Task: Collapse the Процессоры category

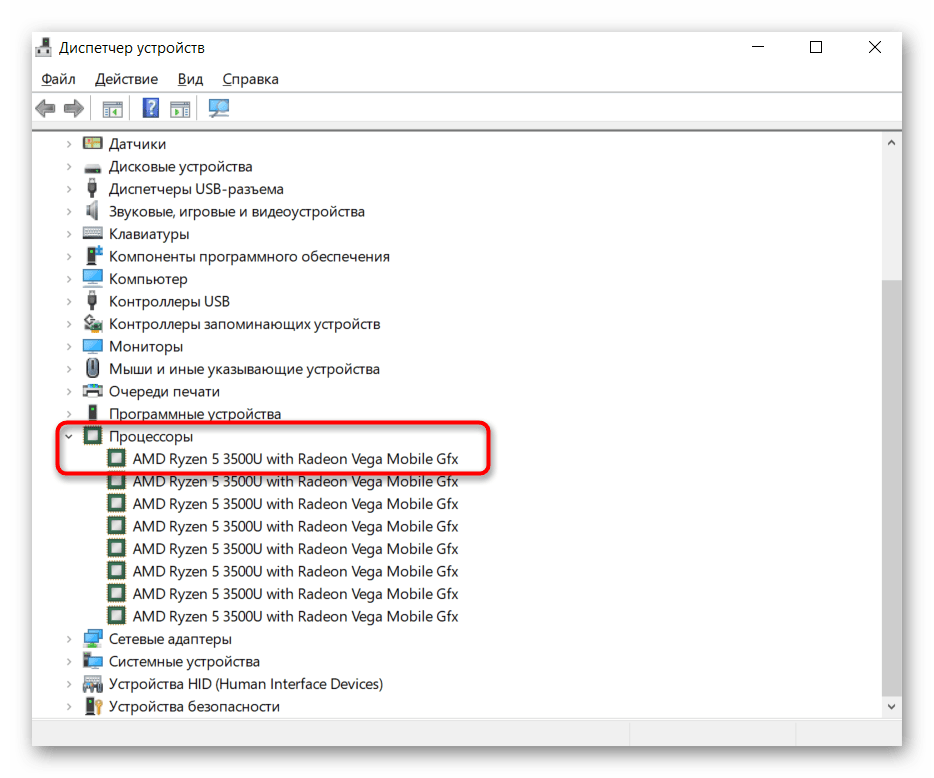Action: point(69,436)
